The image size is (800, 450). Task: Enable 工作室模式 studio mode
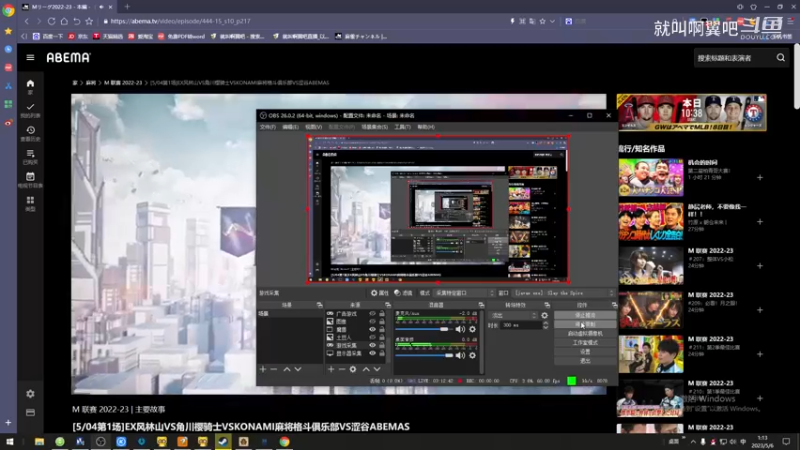pos(585,342)
